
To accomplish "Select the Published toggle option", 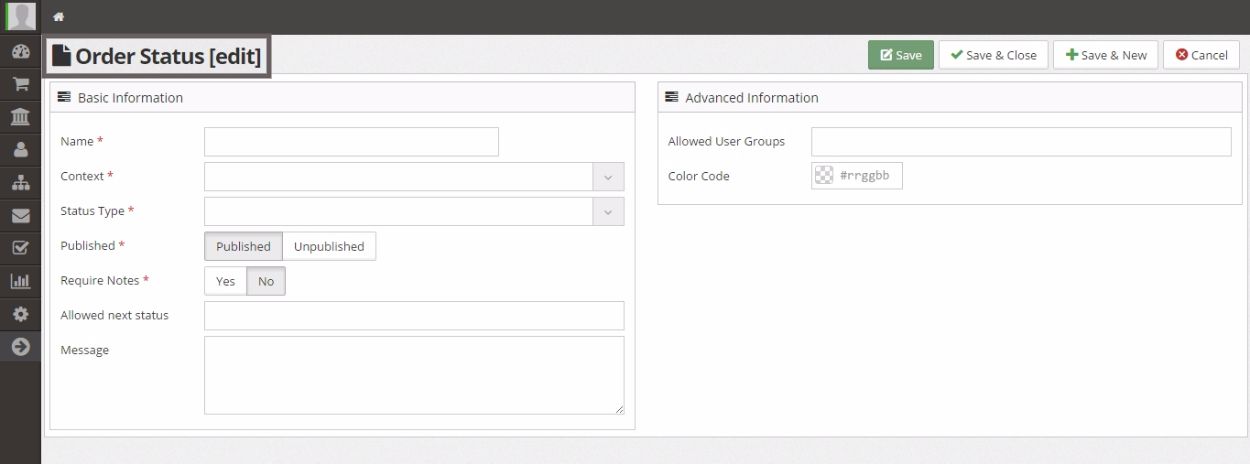I will 243,246.
